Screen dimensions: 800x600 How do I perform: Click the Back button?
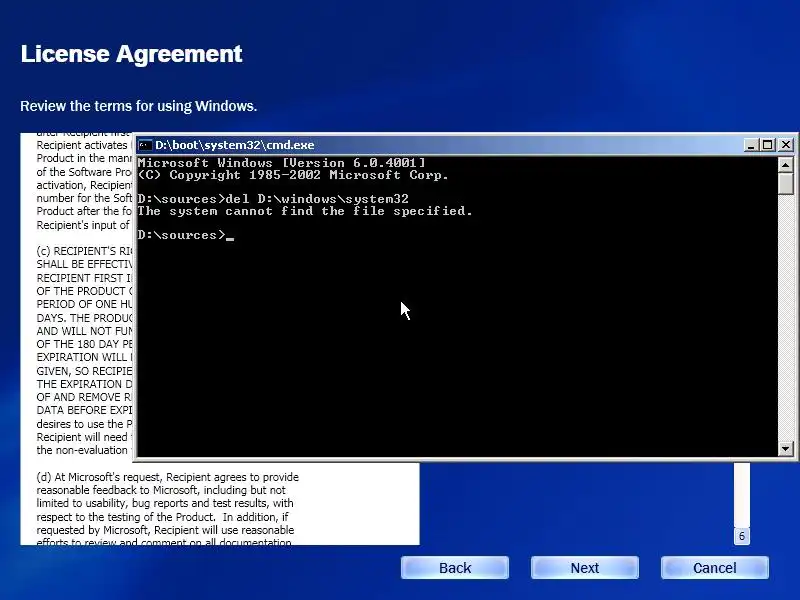455,568
